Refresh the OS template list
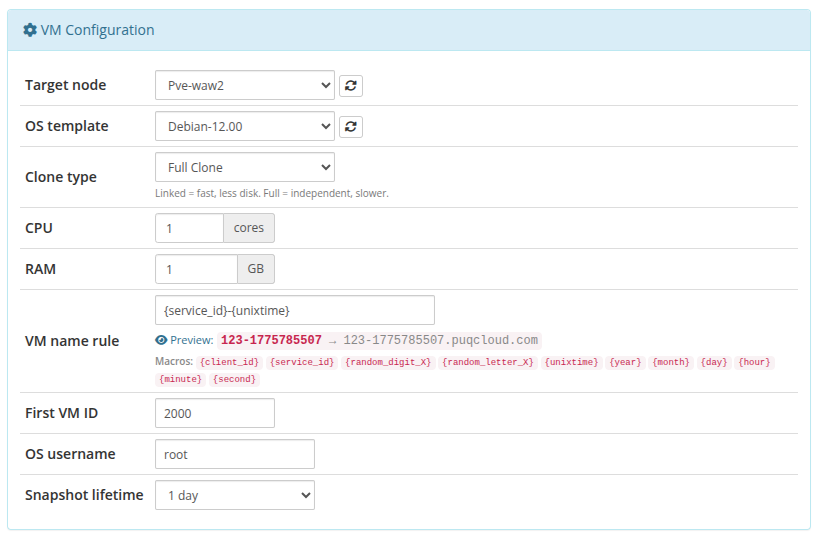This screenshot has width=822, height=539. (351, 126)
